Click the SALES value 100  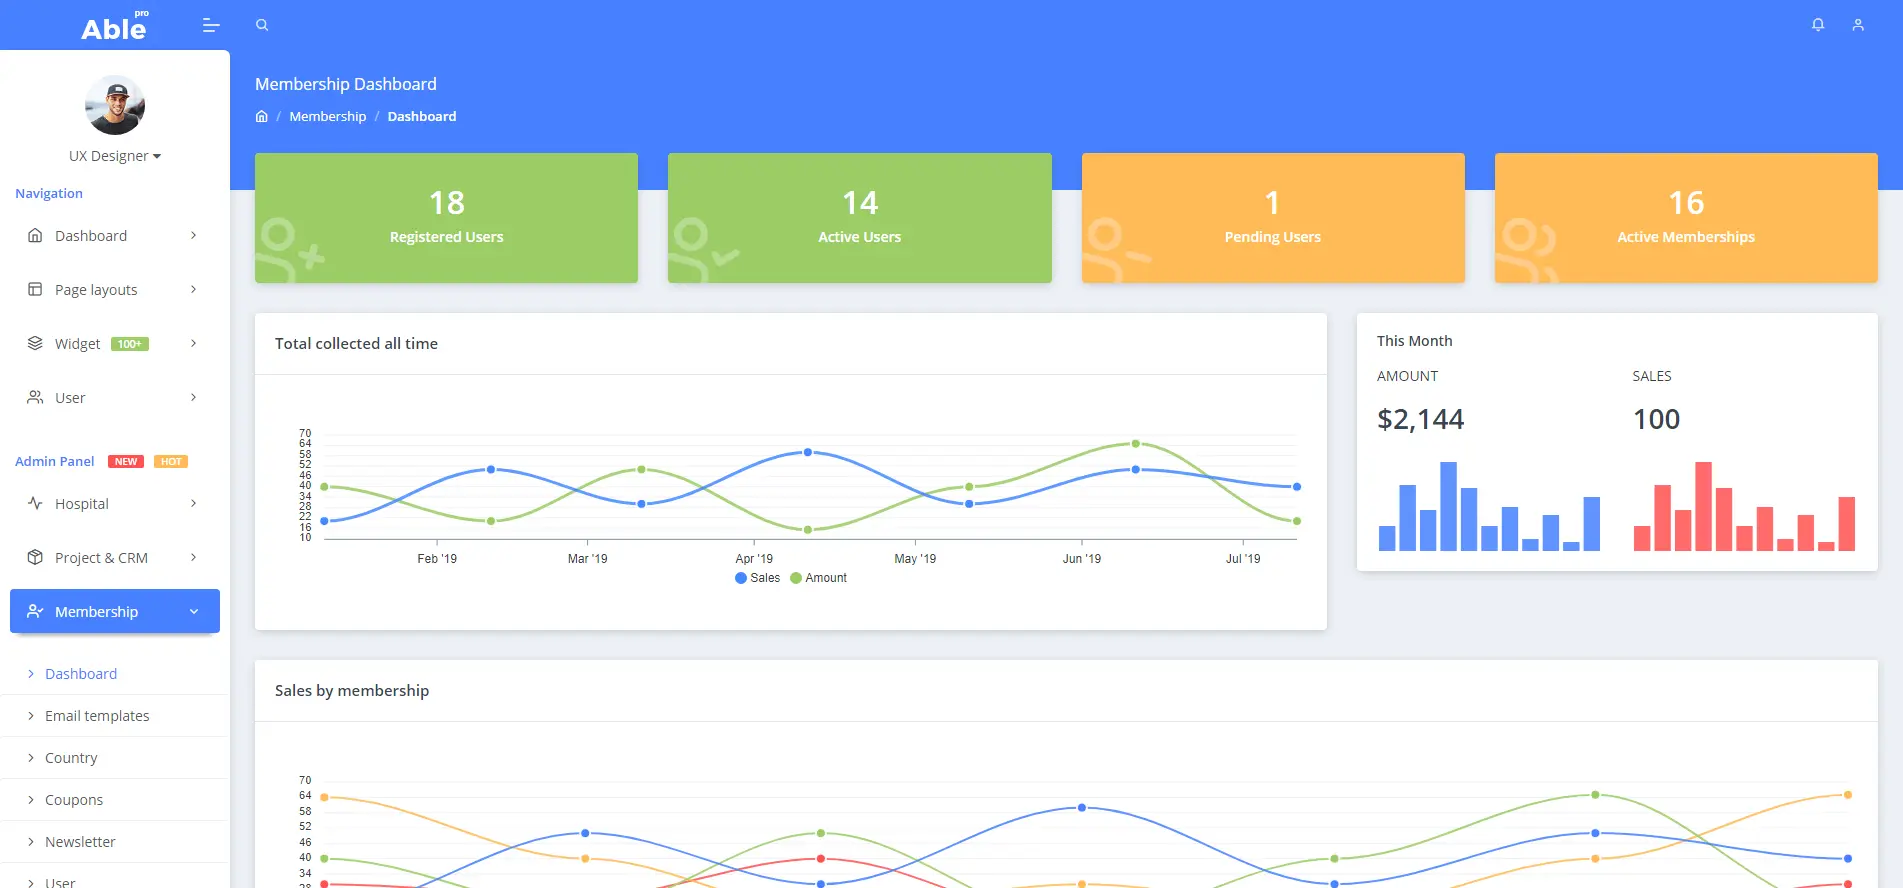[1656, 419]
